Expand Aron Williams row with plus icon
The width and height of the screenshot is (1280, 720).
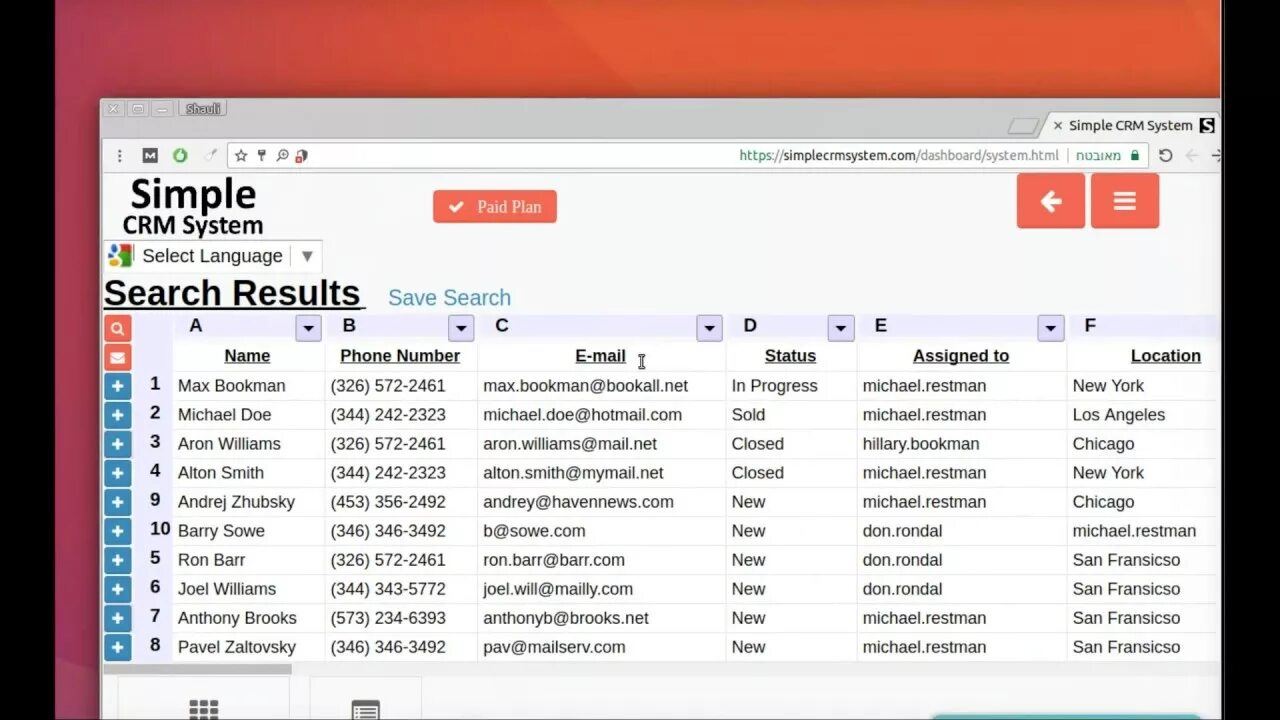coord(117,444)
